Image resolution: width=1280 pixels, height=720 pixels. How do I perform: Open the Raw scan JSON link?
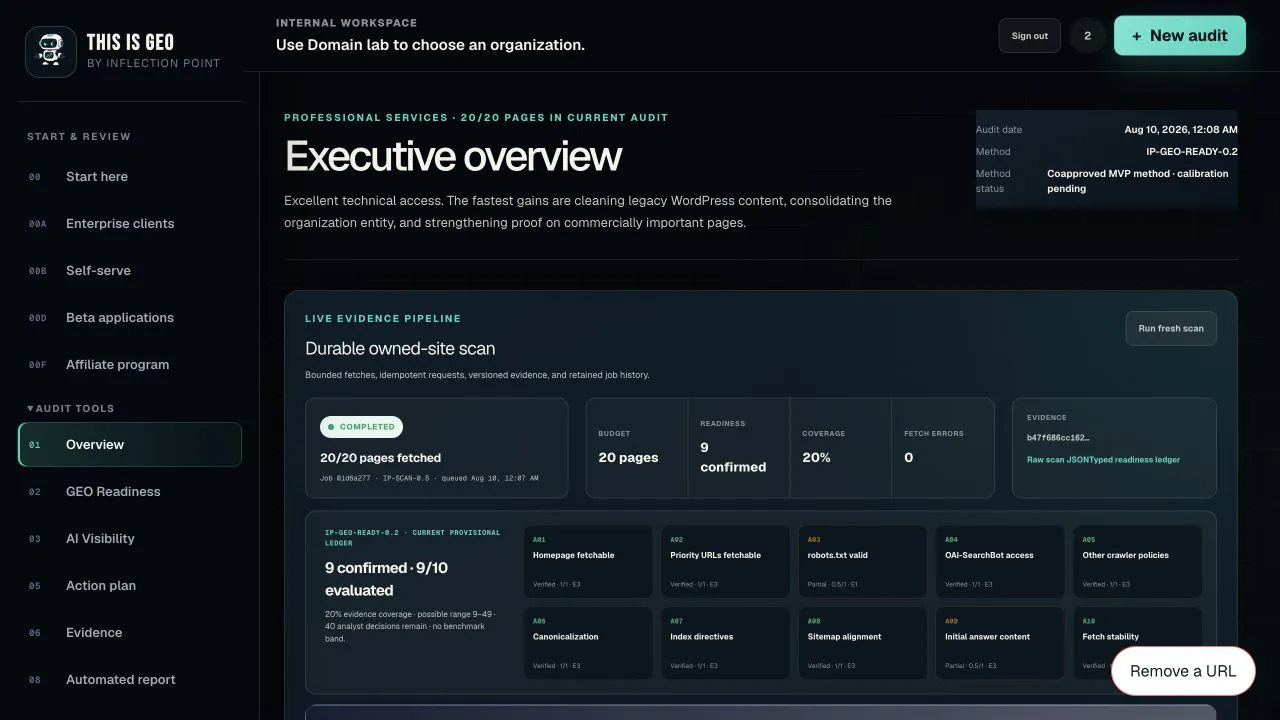1059,460
